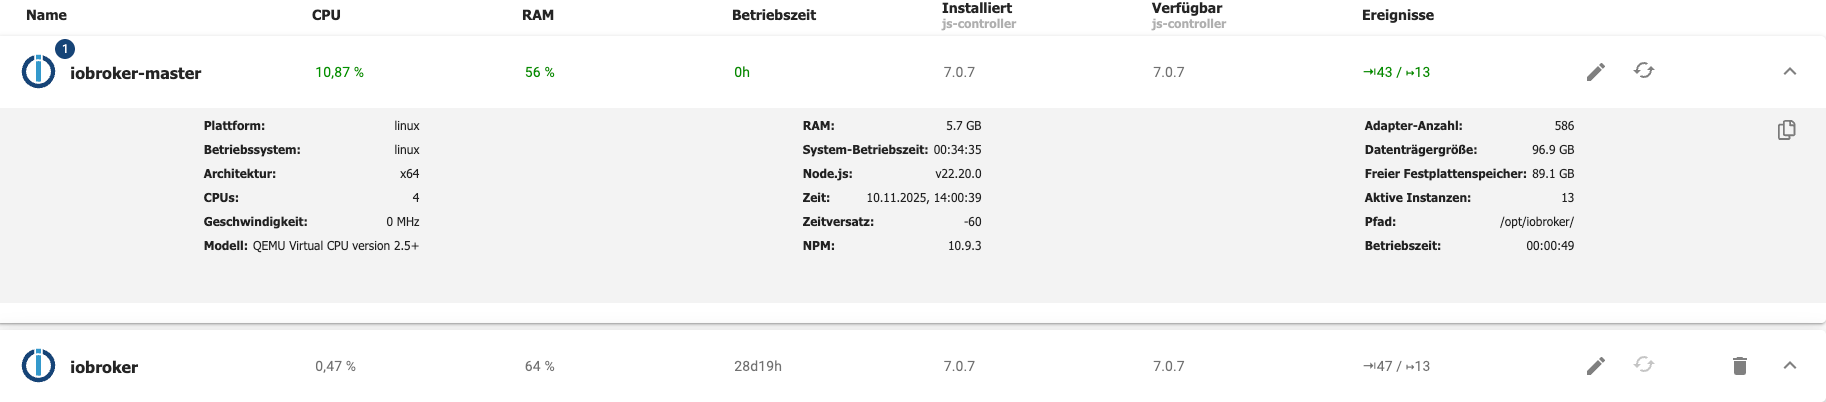Edit the second iobroker host entry
Image resolution: width=1826 pixels, height=402 pixels.
coord(1595,366)
